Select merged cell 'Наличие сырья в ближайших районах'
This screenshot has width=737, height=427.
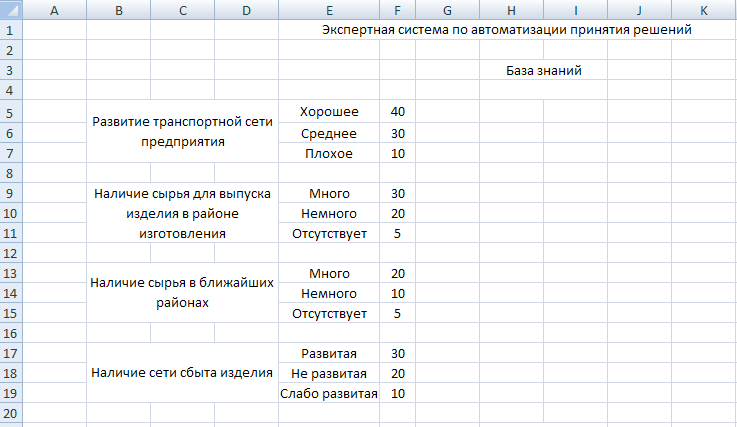pos(182,293)
